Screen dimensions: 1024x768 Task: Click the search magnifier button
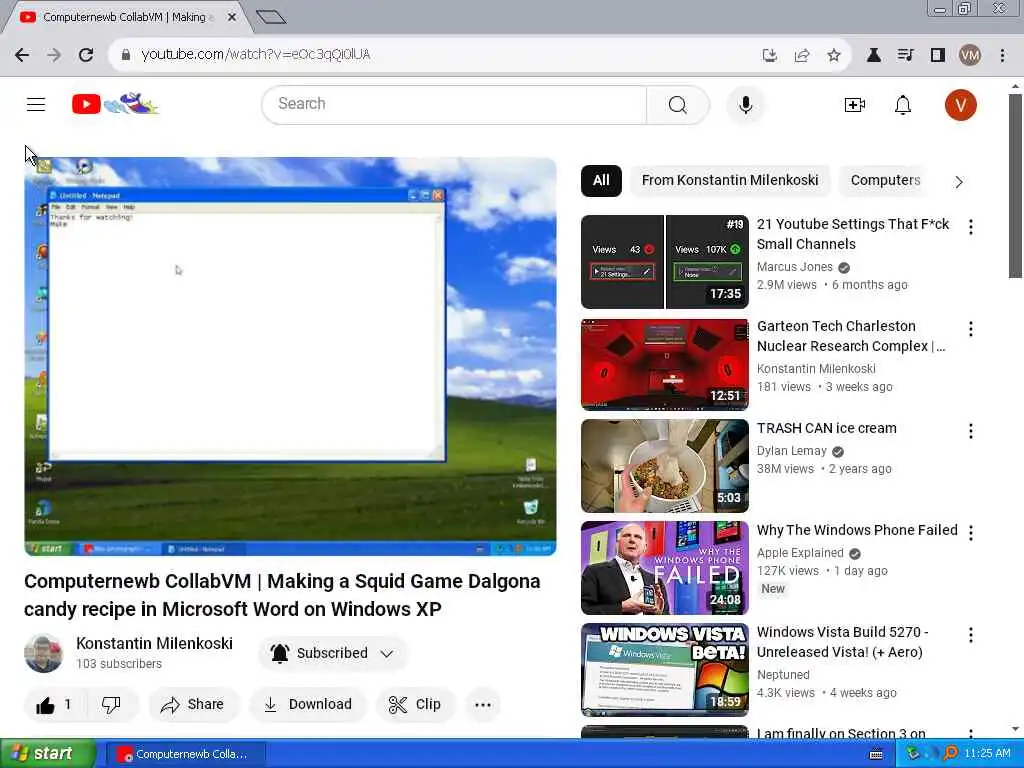678,104
